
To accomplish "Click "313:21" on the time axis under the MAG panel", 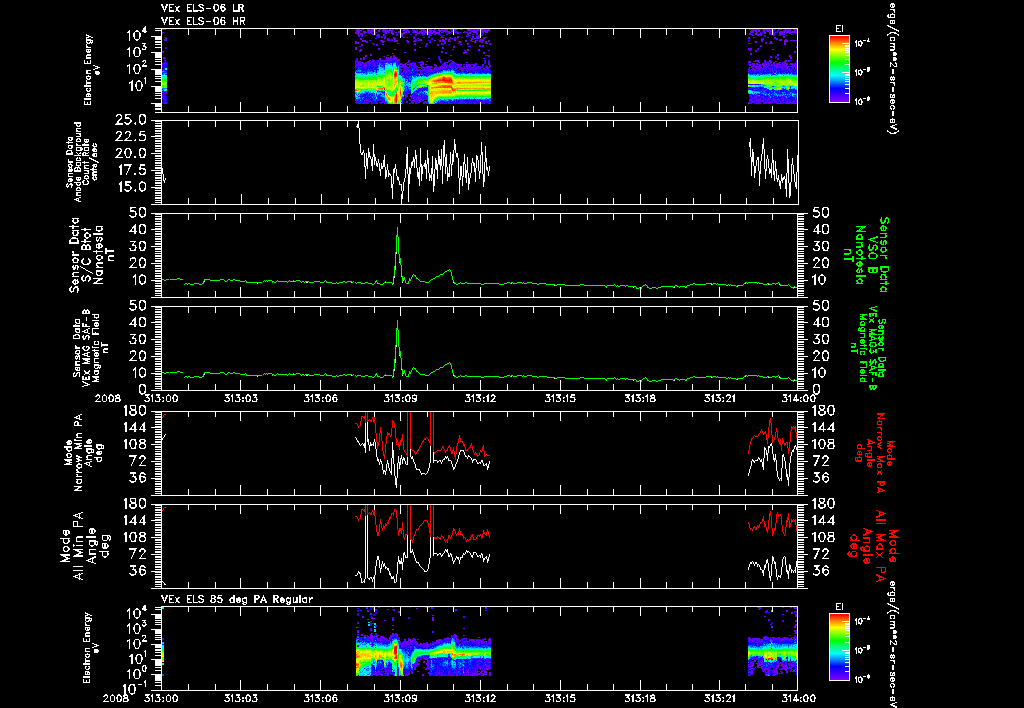I will pos(720,398).
